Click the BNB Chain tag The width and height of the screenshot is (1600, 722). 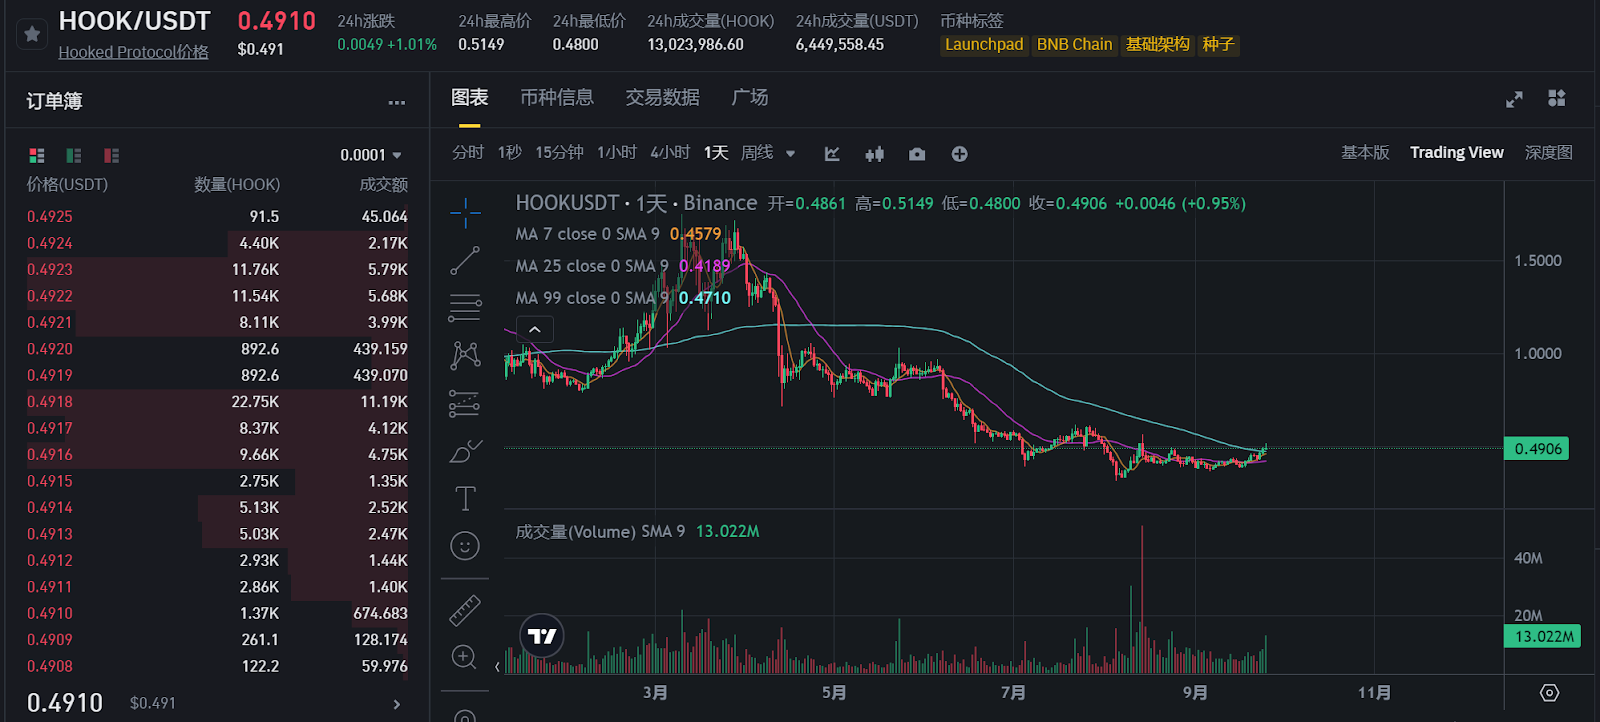click(1074, 45)
